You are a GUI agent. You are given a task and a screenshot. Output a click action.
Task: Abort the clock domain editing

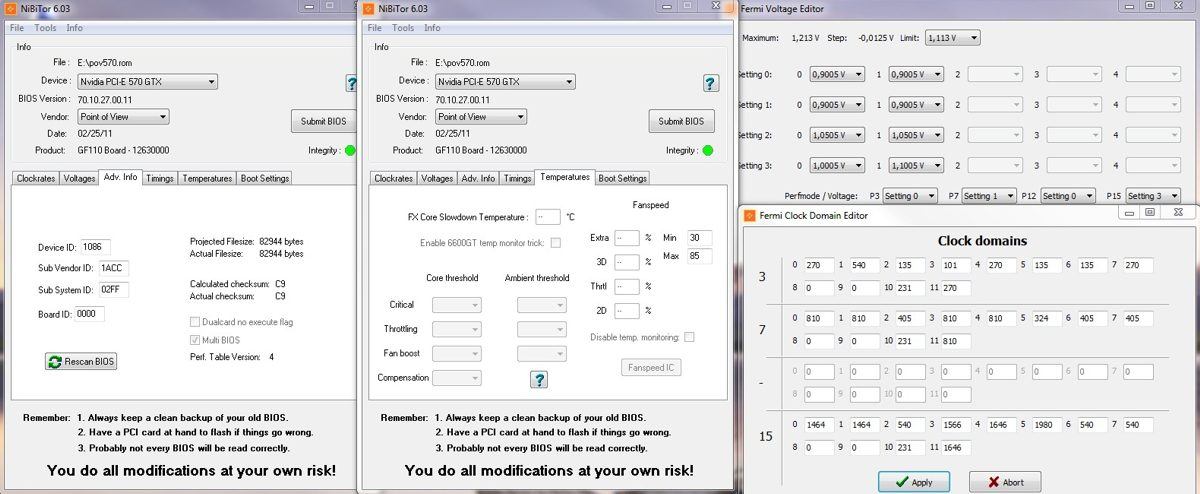[1005, 482]
